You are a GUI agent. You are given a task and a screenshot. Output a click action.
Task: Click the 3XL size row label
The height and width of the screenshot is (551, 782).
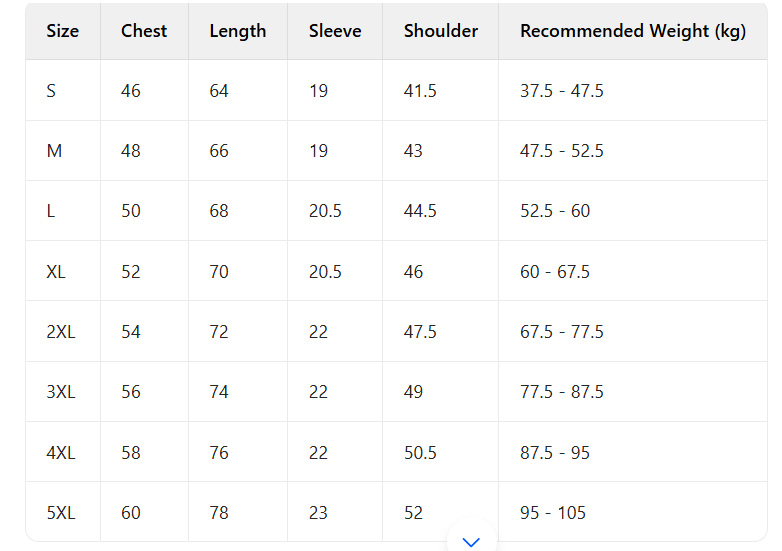pyautogui.click(x=61, y=392)
